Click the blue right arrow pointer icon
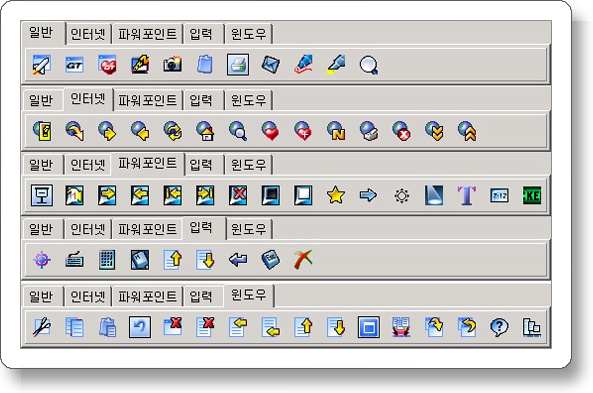 click(x=368, y=195)
